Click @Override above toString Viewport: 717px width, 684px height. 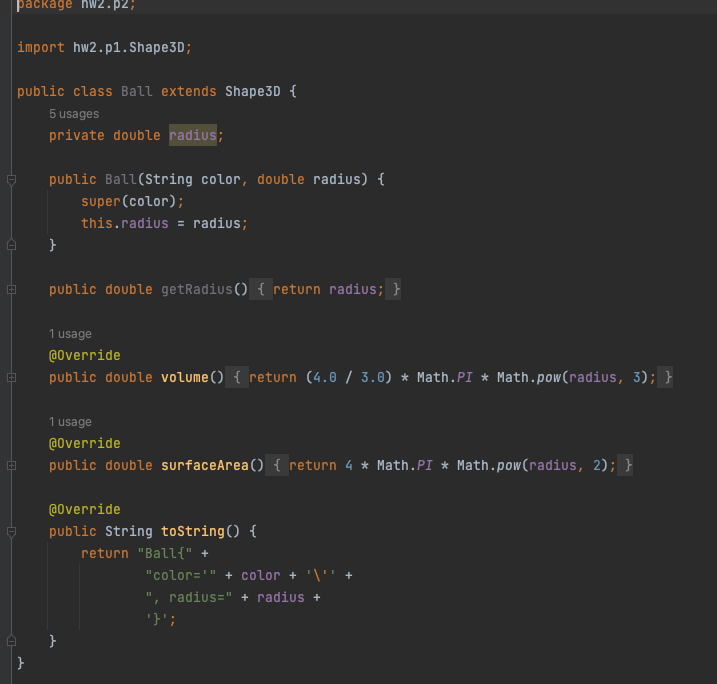pos(85,509)
